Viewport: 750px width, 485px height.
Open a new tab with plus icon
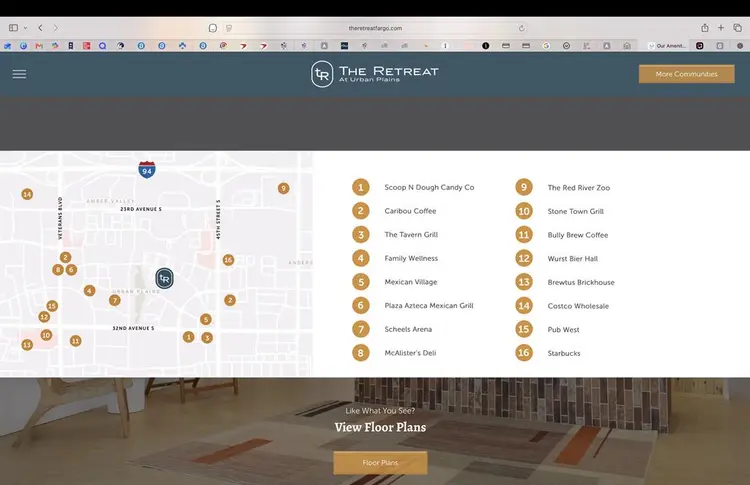(x=721, y=28)
